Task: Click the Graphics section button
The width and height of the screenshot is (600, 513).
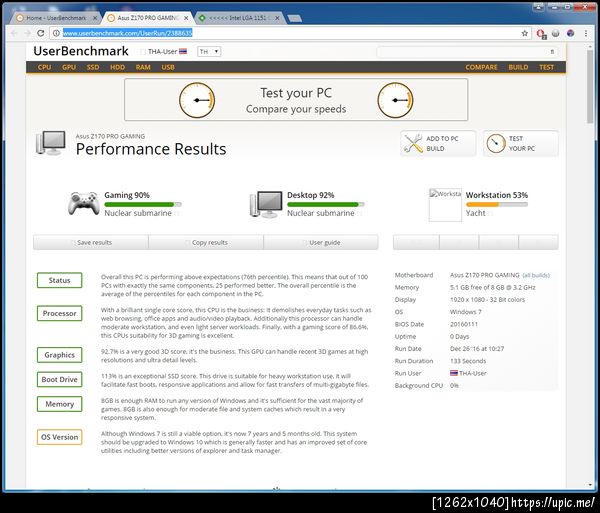Action: (59, 355)
